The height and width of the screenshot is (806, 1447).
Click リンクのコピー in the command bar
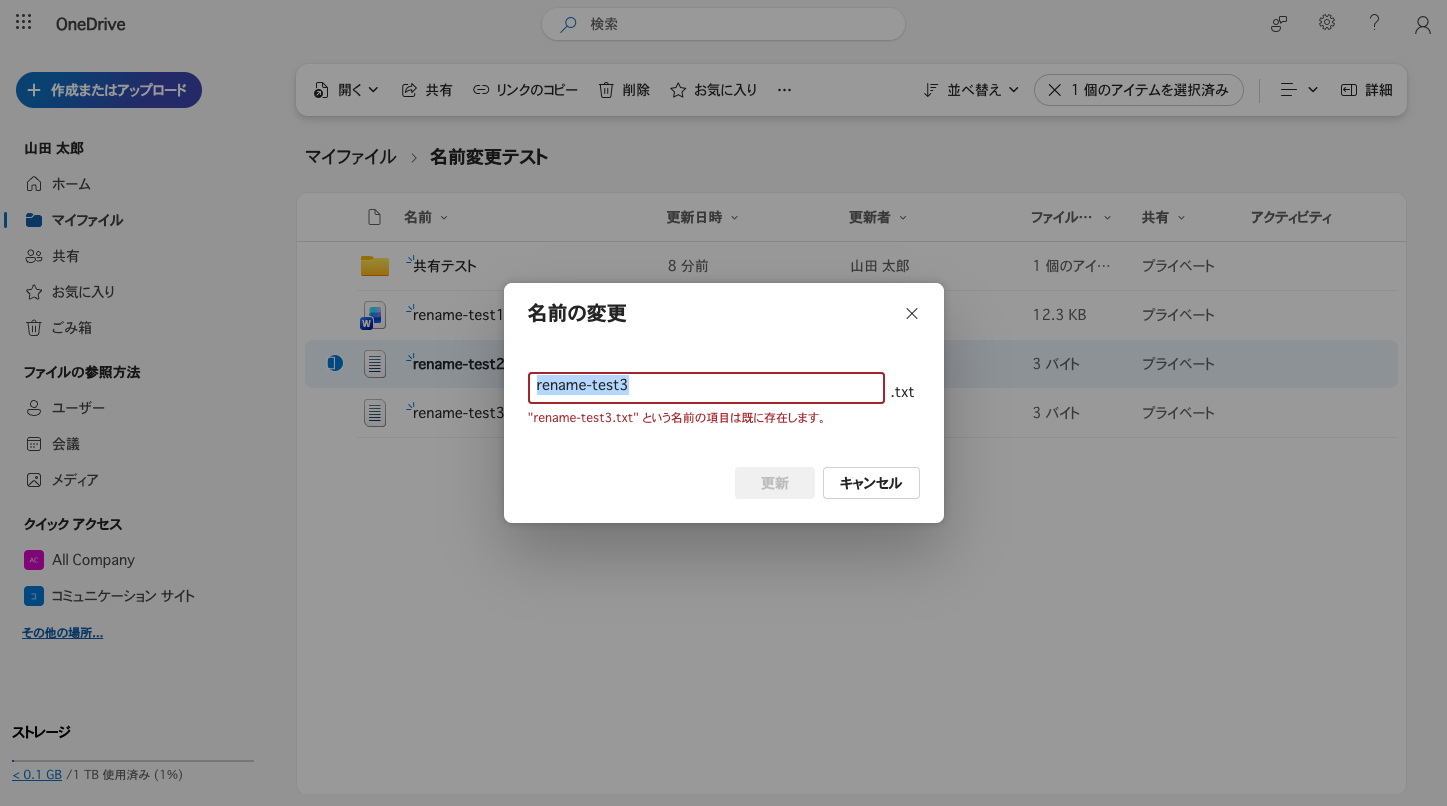(x=526, y=90)
